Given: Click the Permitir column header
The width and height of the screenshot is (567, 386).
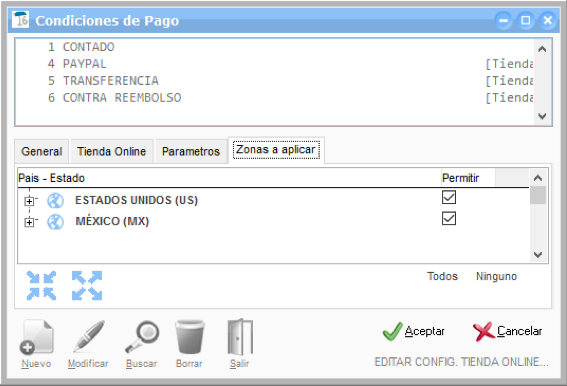Looking at the screenshot, I should [468, 178].
